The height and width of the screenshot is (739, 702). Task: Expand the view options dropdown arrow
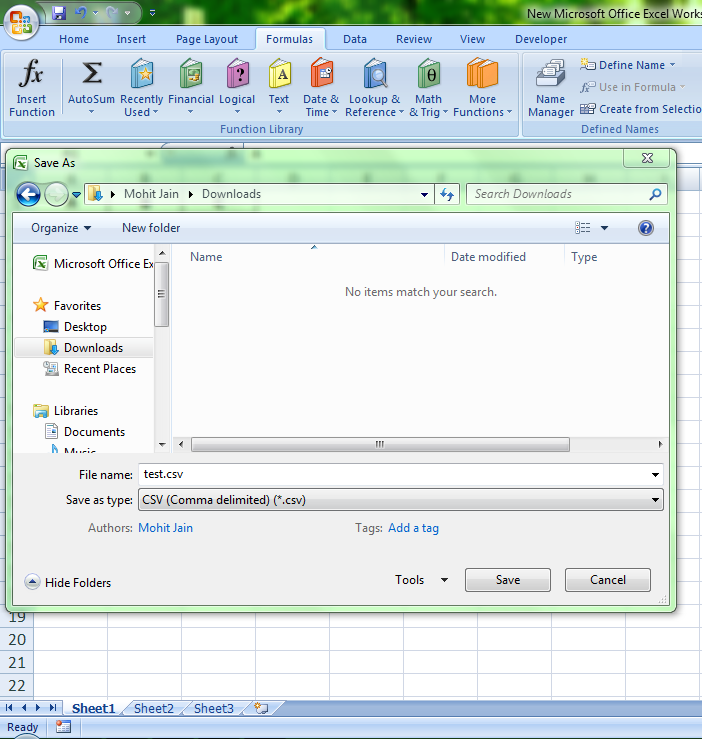[604, 228]
